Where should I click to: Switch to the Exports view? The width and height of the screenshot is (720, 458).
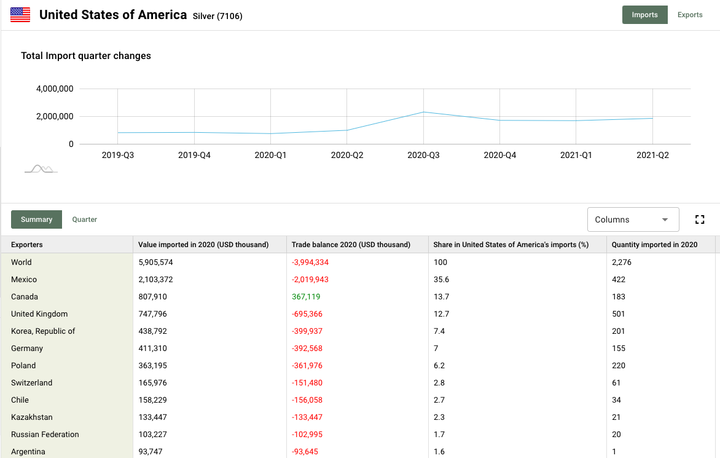tap(690, 15)
